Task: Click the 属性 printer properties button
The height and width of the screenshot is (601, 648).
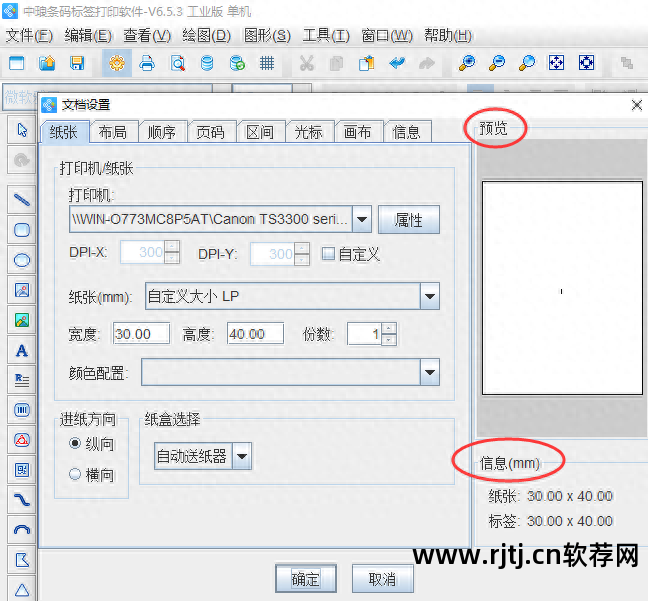Action: click(408, 220)
